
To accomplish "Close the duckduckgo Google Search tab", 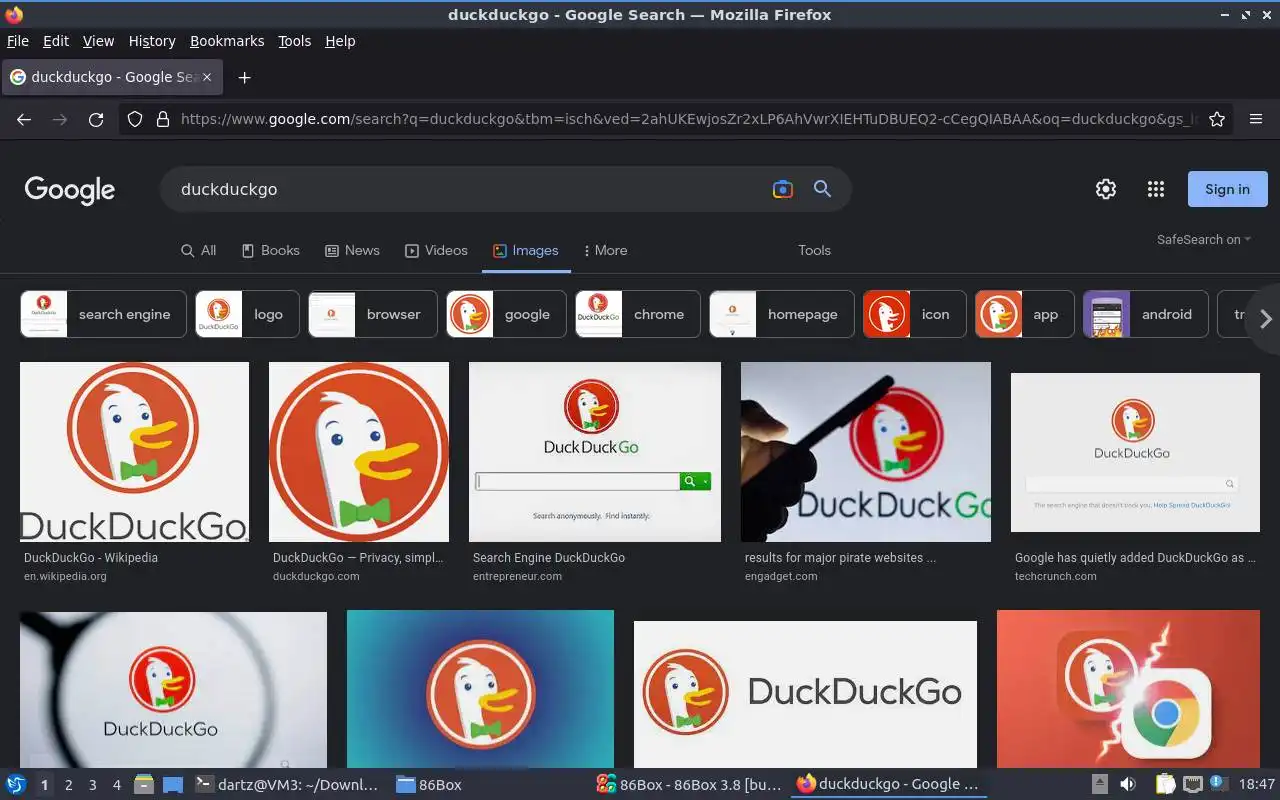I will [207, 77].
